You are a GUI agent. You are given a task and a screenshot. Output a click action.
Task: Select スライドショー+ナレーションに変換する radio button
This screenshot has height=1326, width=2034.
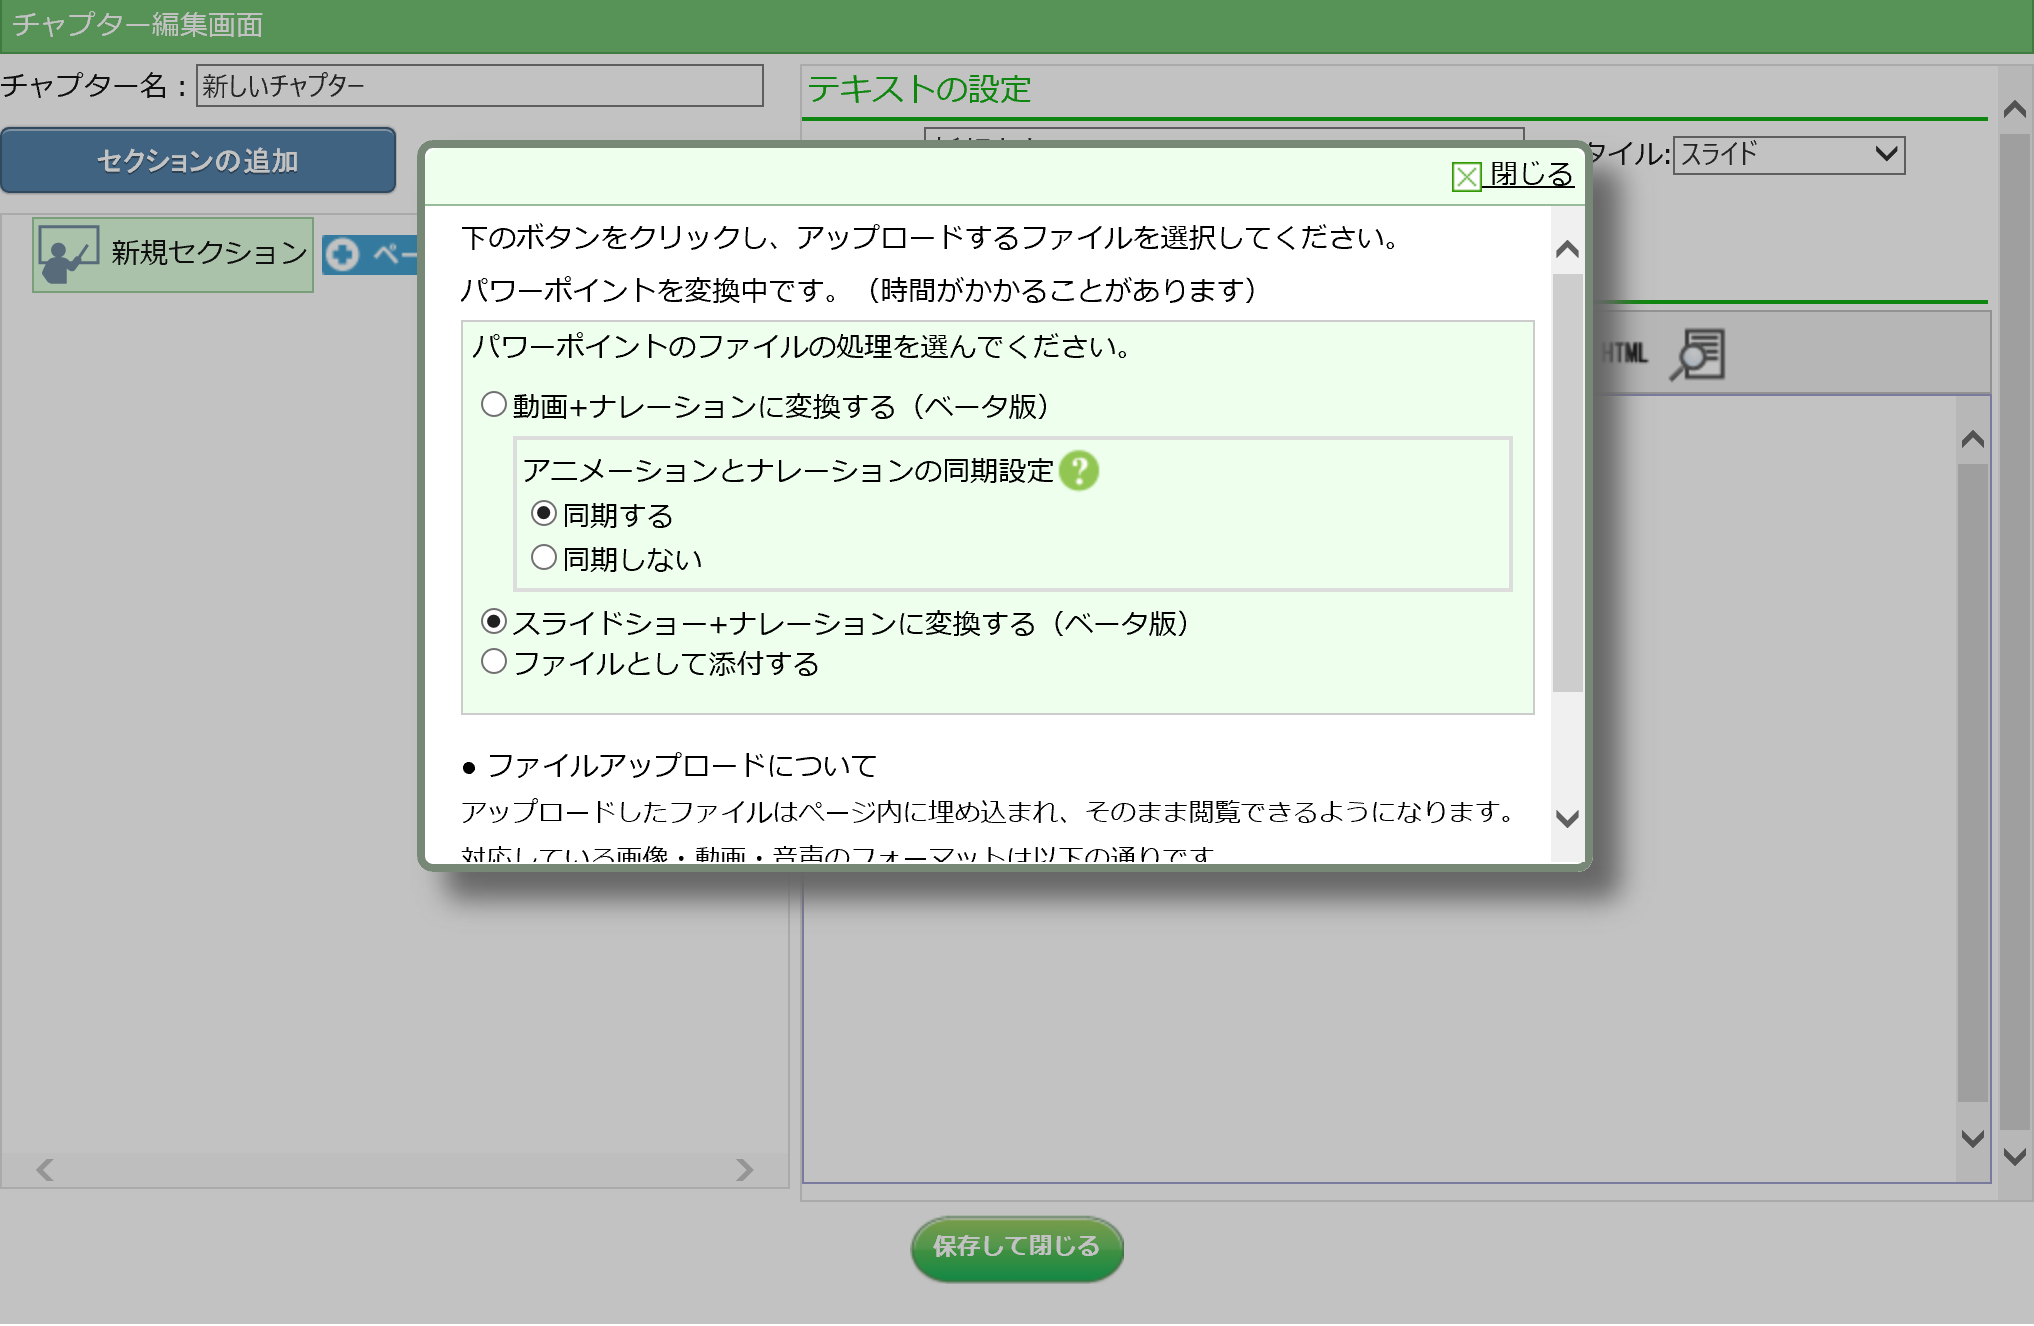pos(494,621)
